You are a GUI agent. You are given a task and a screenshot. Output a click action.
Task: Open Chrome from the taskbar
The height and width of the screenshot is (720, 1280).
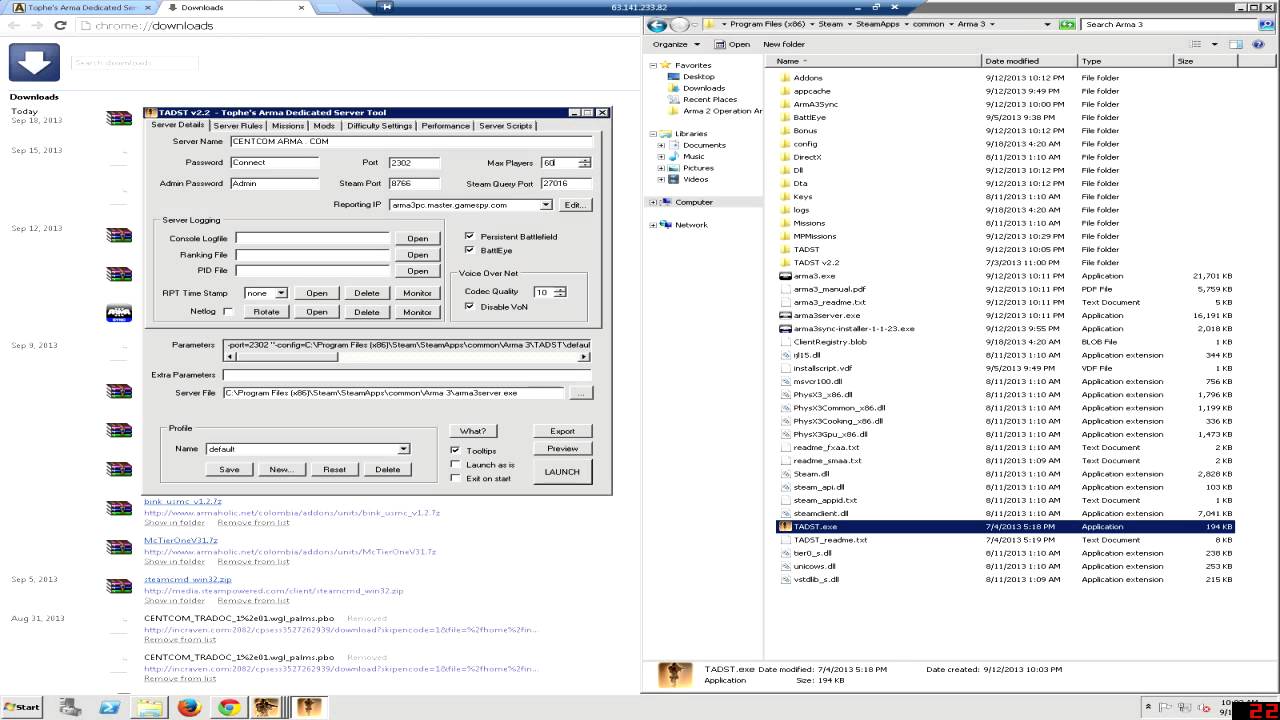coord(229,707)
